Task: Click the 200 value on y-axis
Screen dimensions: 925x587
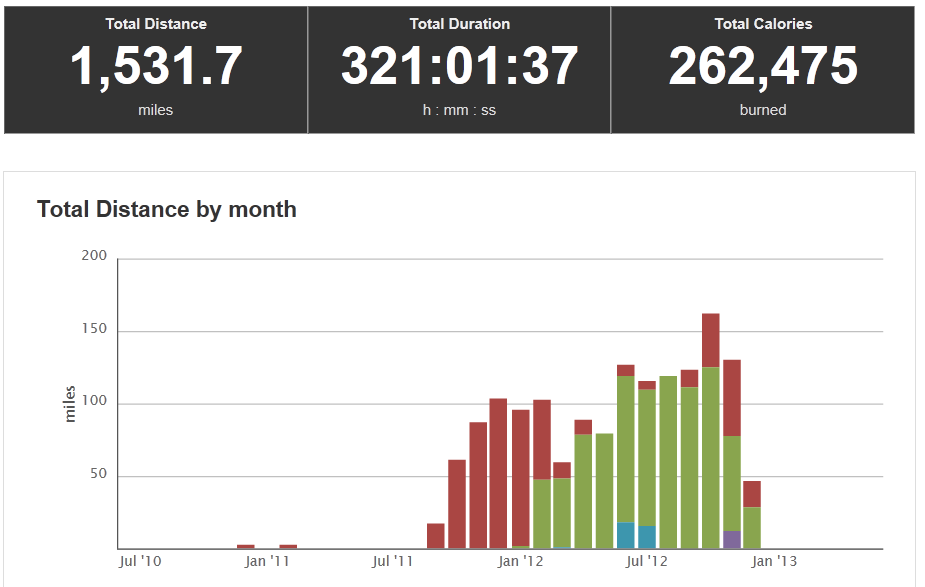Action: [94, 256]
